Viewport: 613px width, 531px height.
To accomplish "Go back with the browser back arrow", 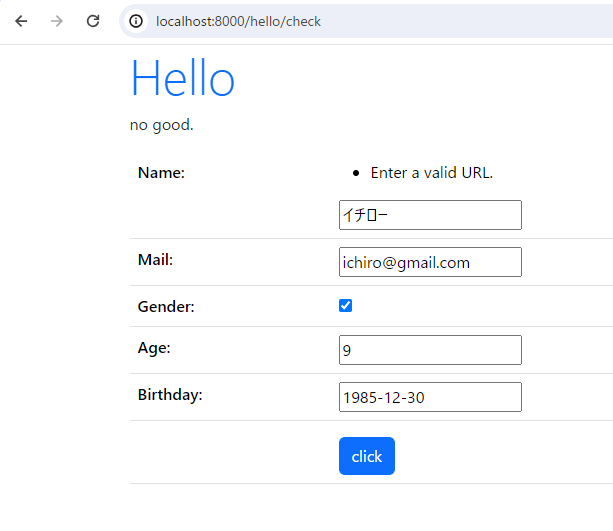I will point(21,21).
